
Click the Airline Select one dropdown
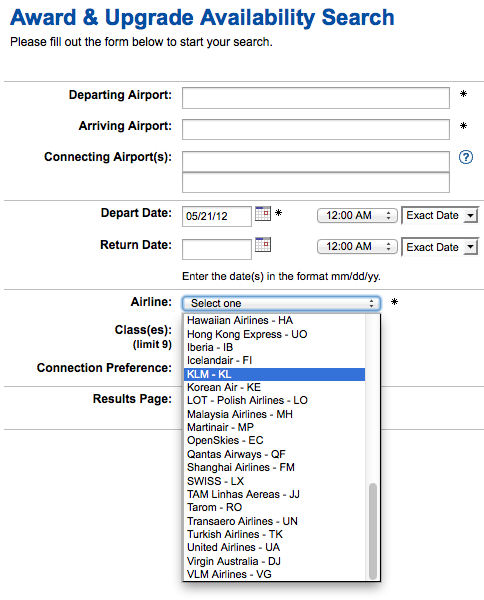[281, 303]
